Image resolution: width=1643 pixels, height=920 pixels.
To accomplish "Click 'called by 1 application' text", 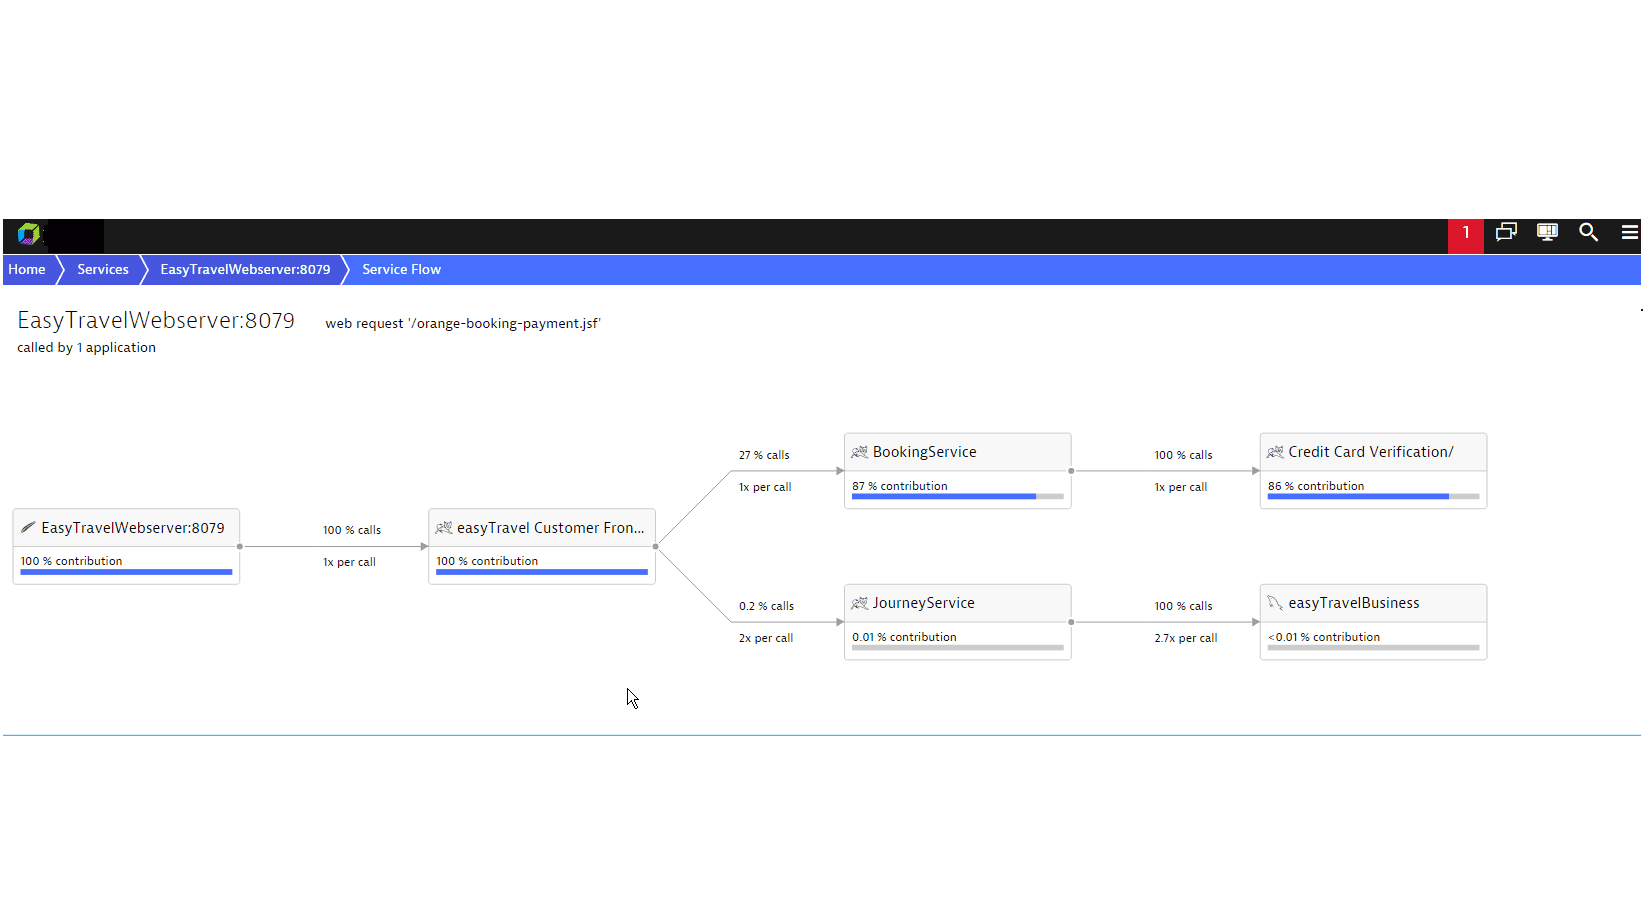I will [86, 347].
